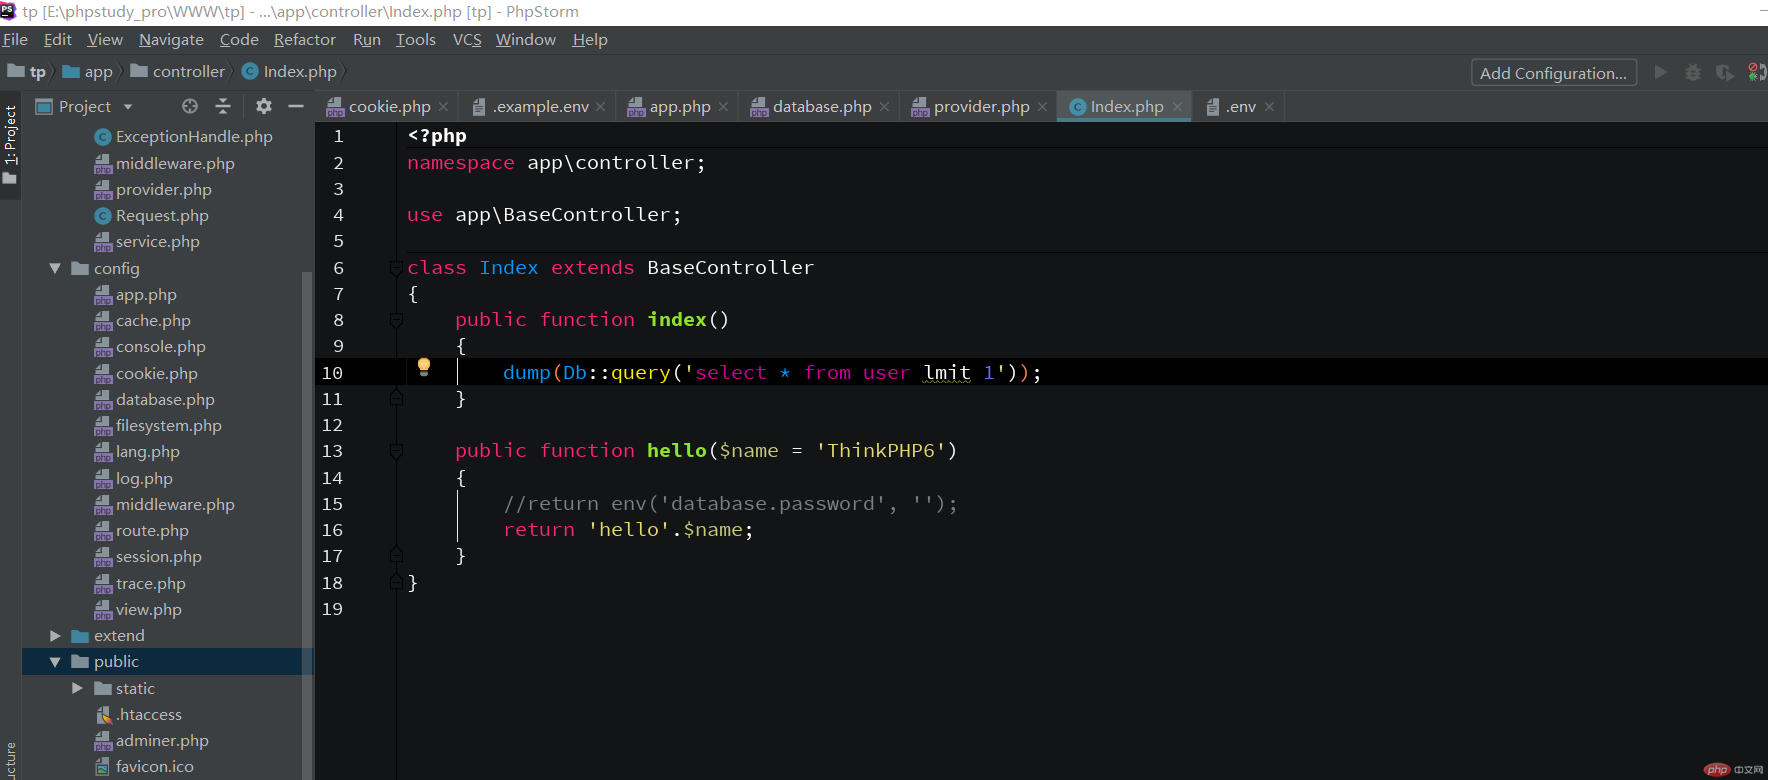
Task: Open the Refactor menu
Action: click(x=305, y=40)
